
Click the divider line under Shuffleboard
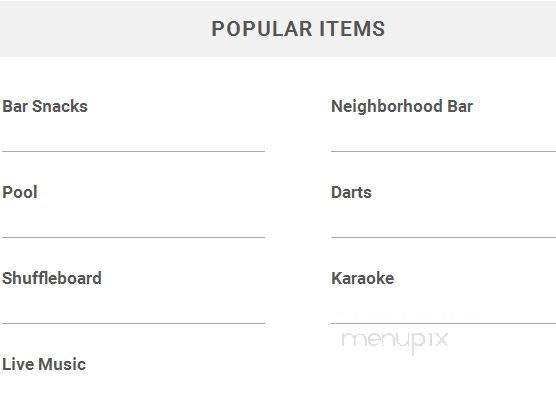tap(134, 323)
